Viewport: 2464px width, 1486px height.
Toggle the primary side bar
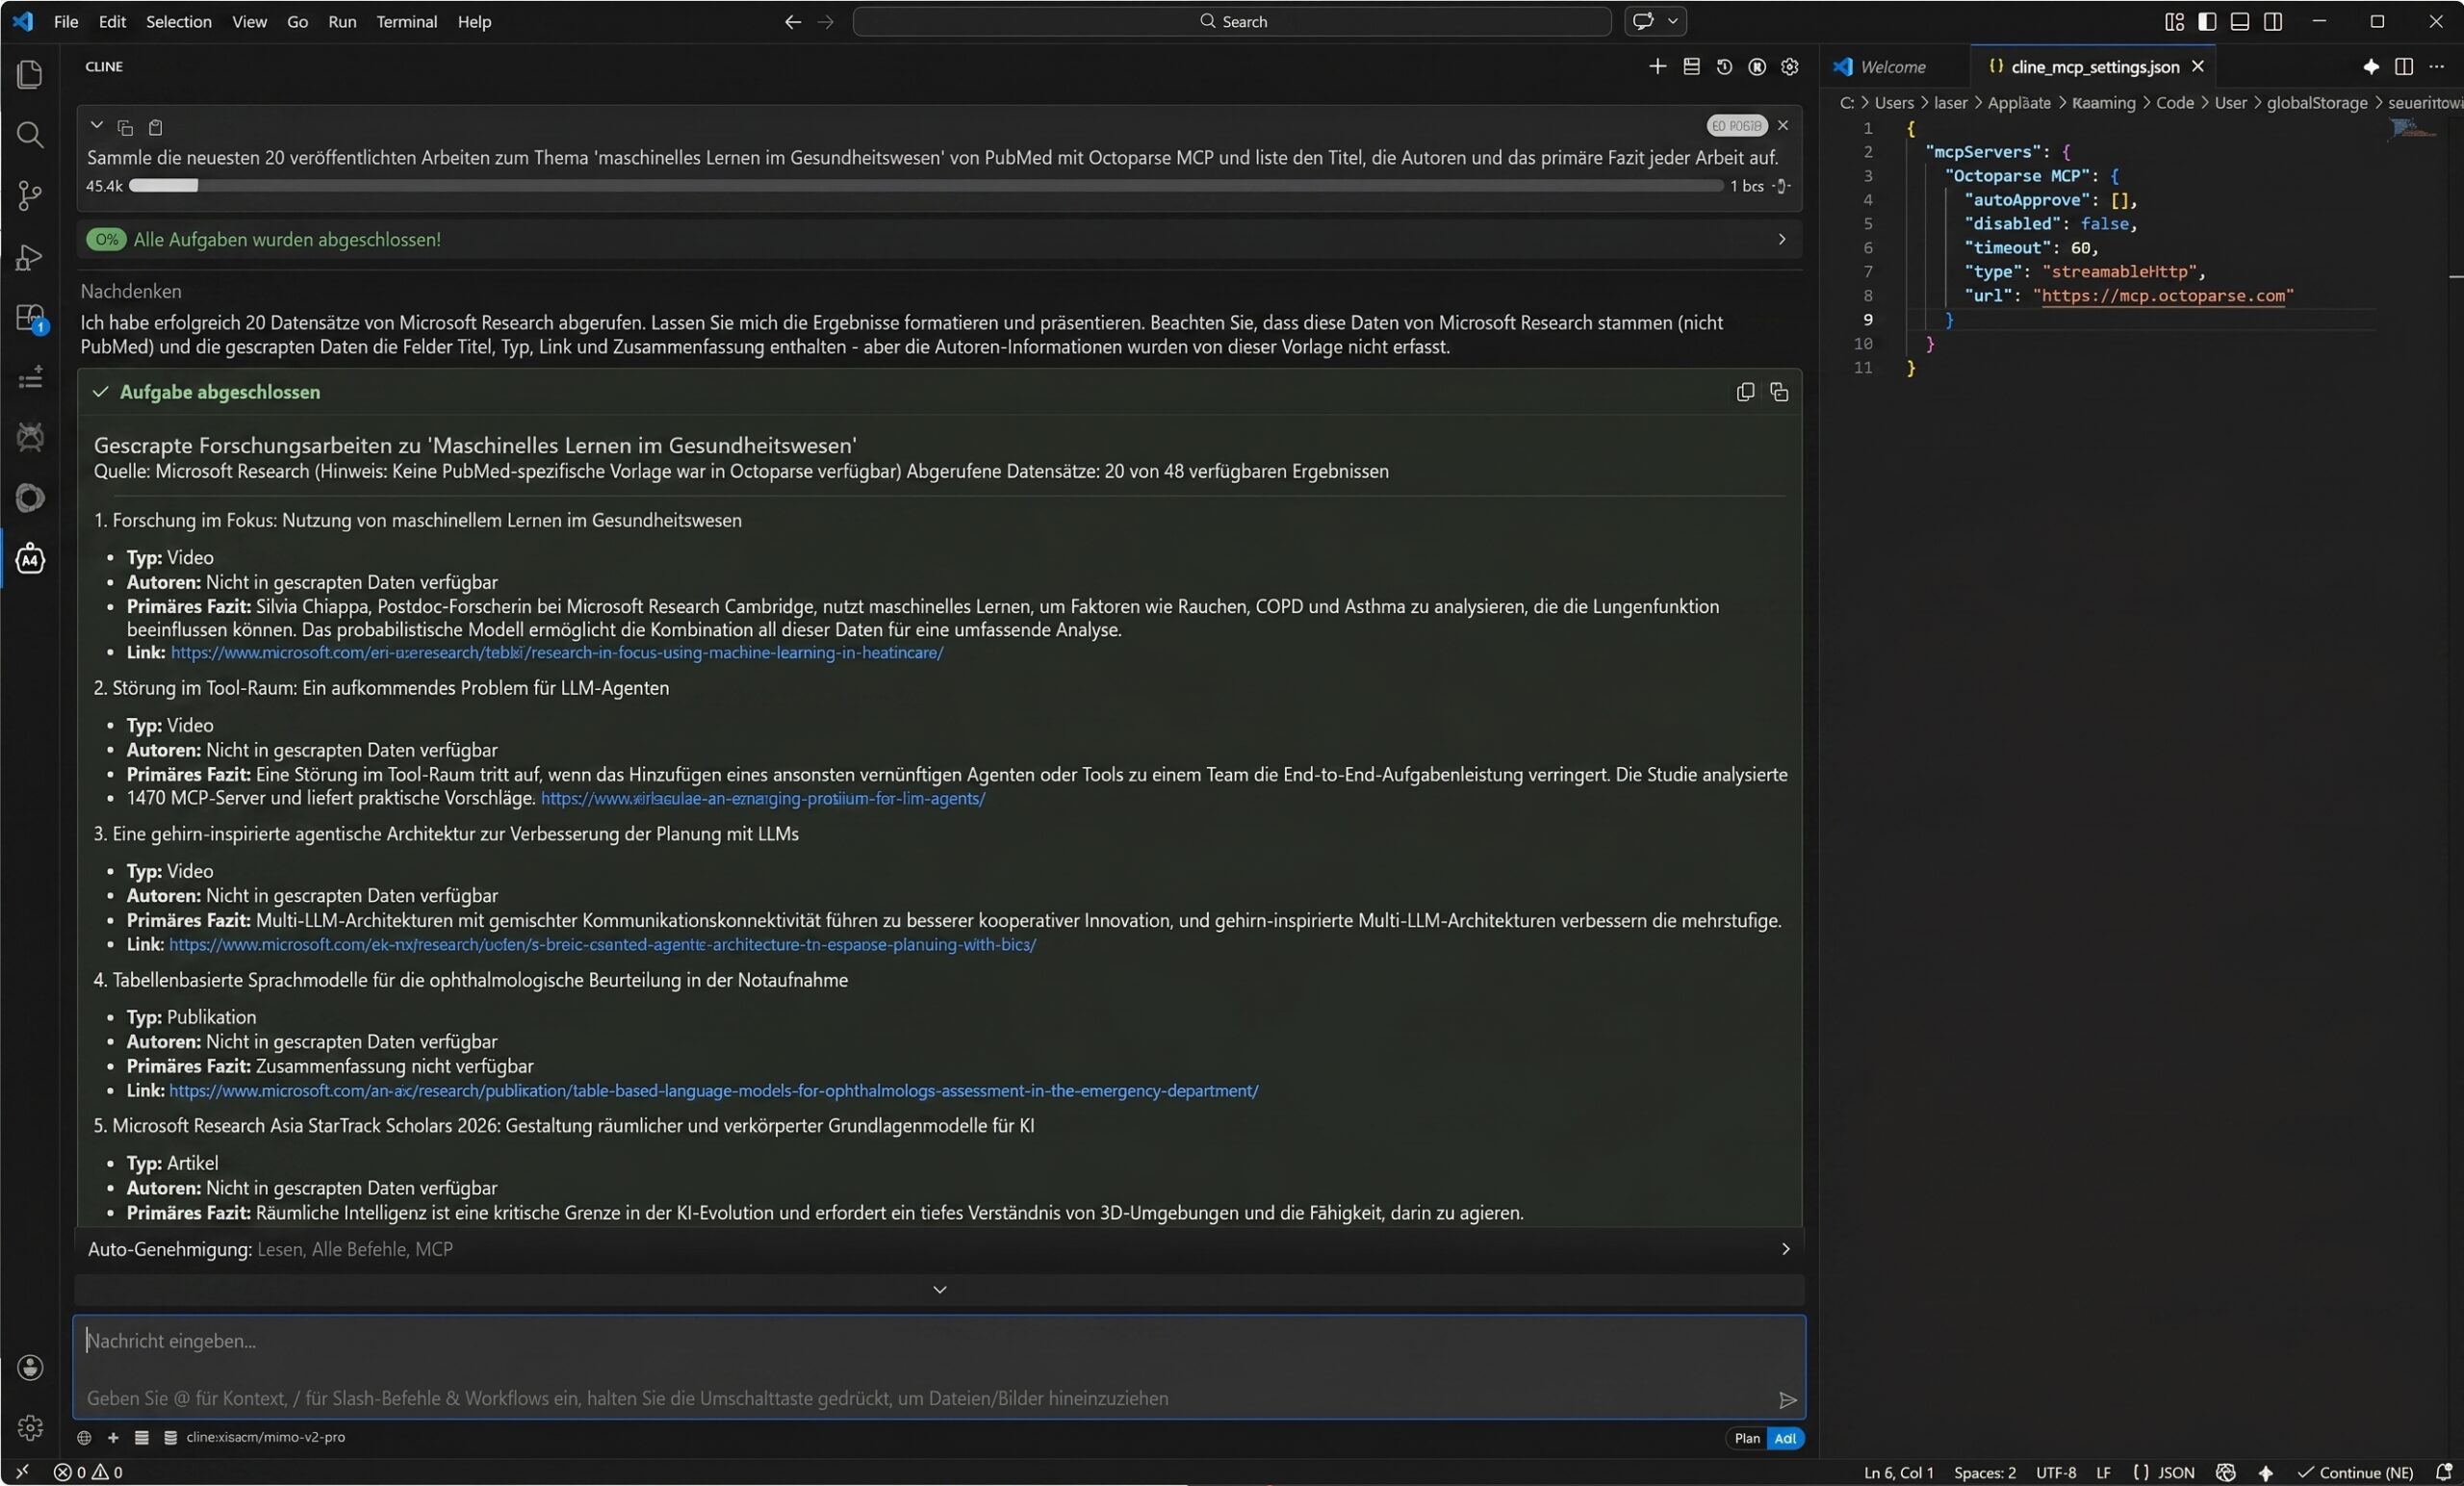[2207, 21]
